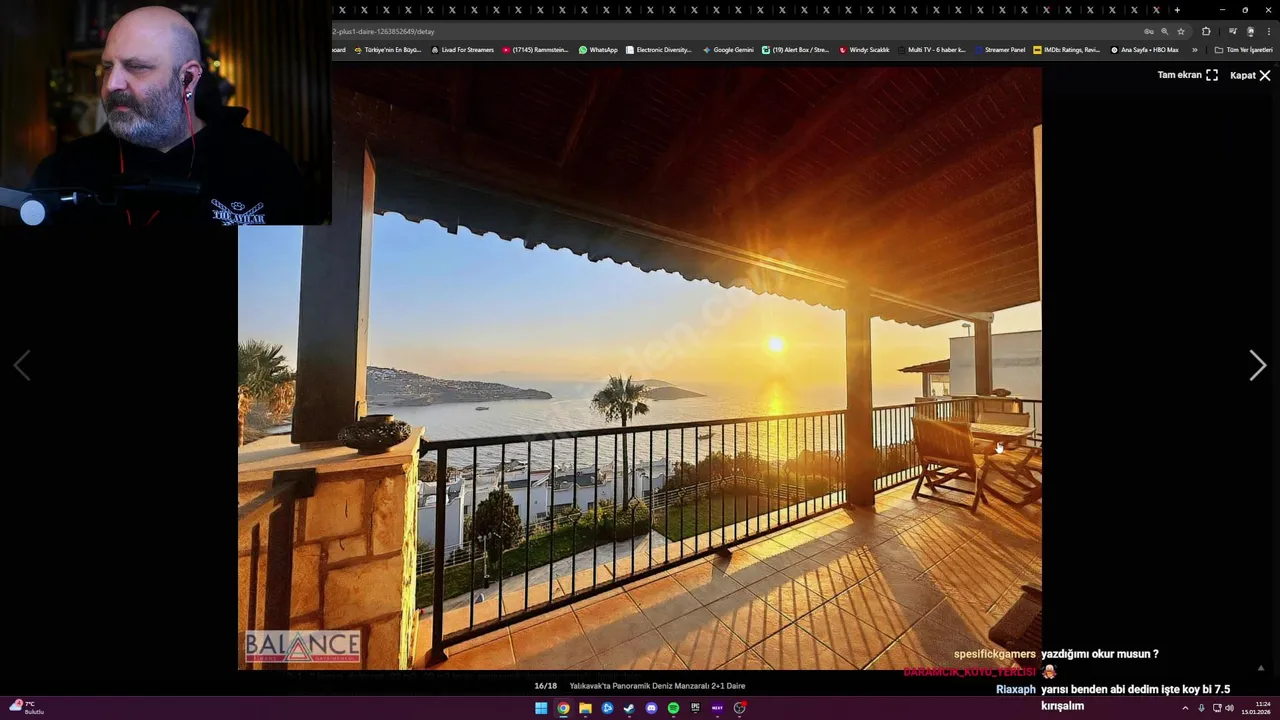
Task: Open the saved passwords key icon
Action: 1149,31
